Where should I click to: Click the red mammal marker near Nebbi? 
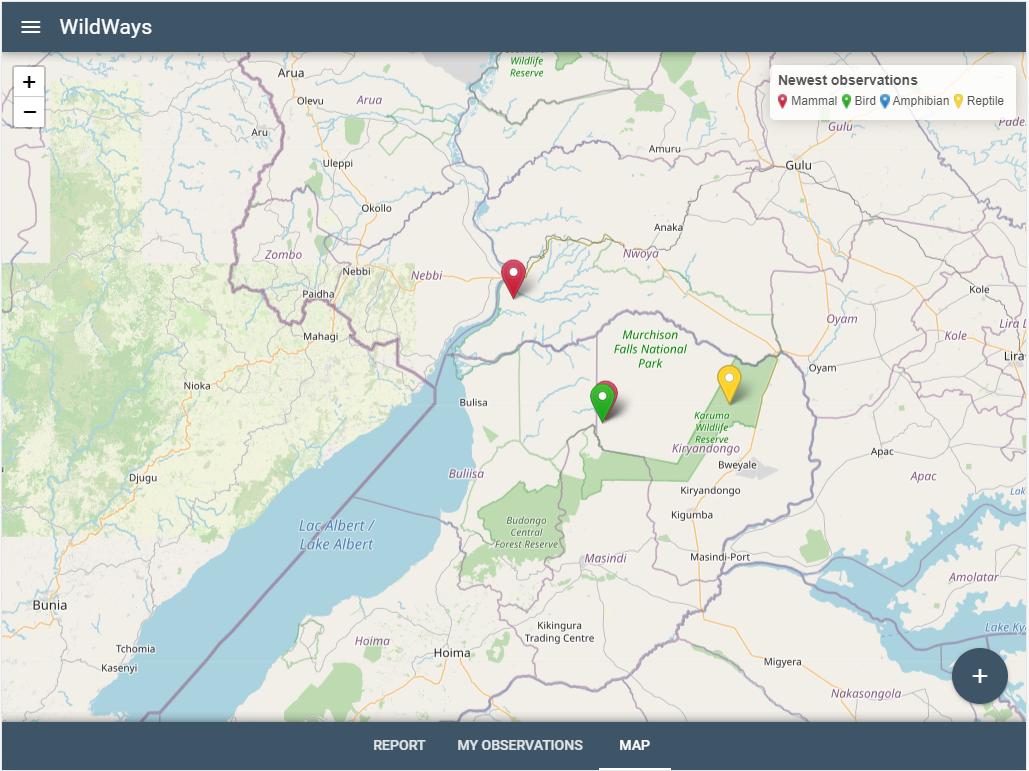click(x=513, y=277)
